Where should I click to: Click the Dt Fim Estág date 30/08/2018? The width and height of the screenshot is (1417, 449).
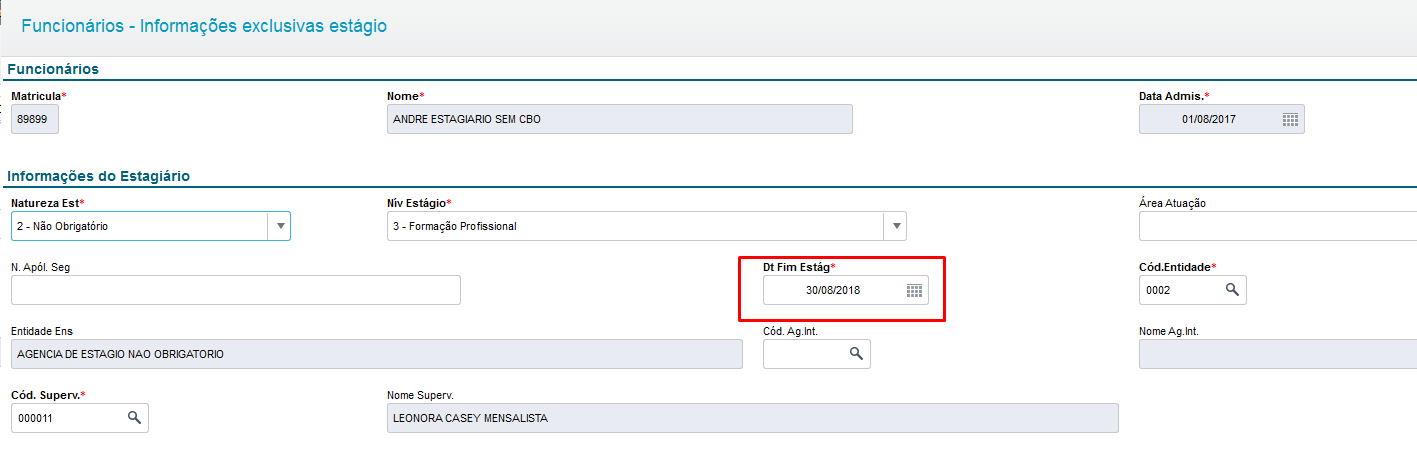[832, 290]
